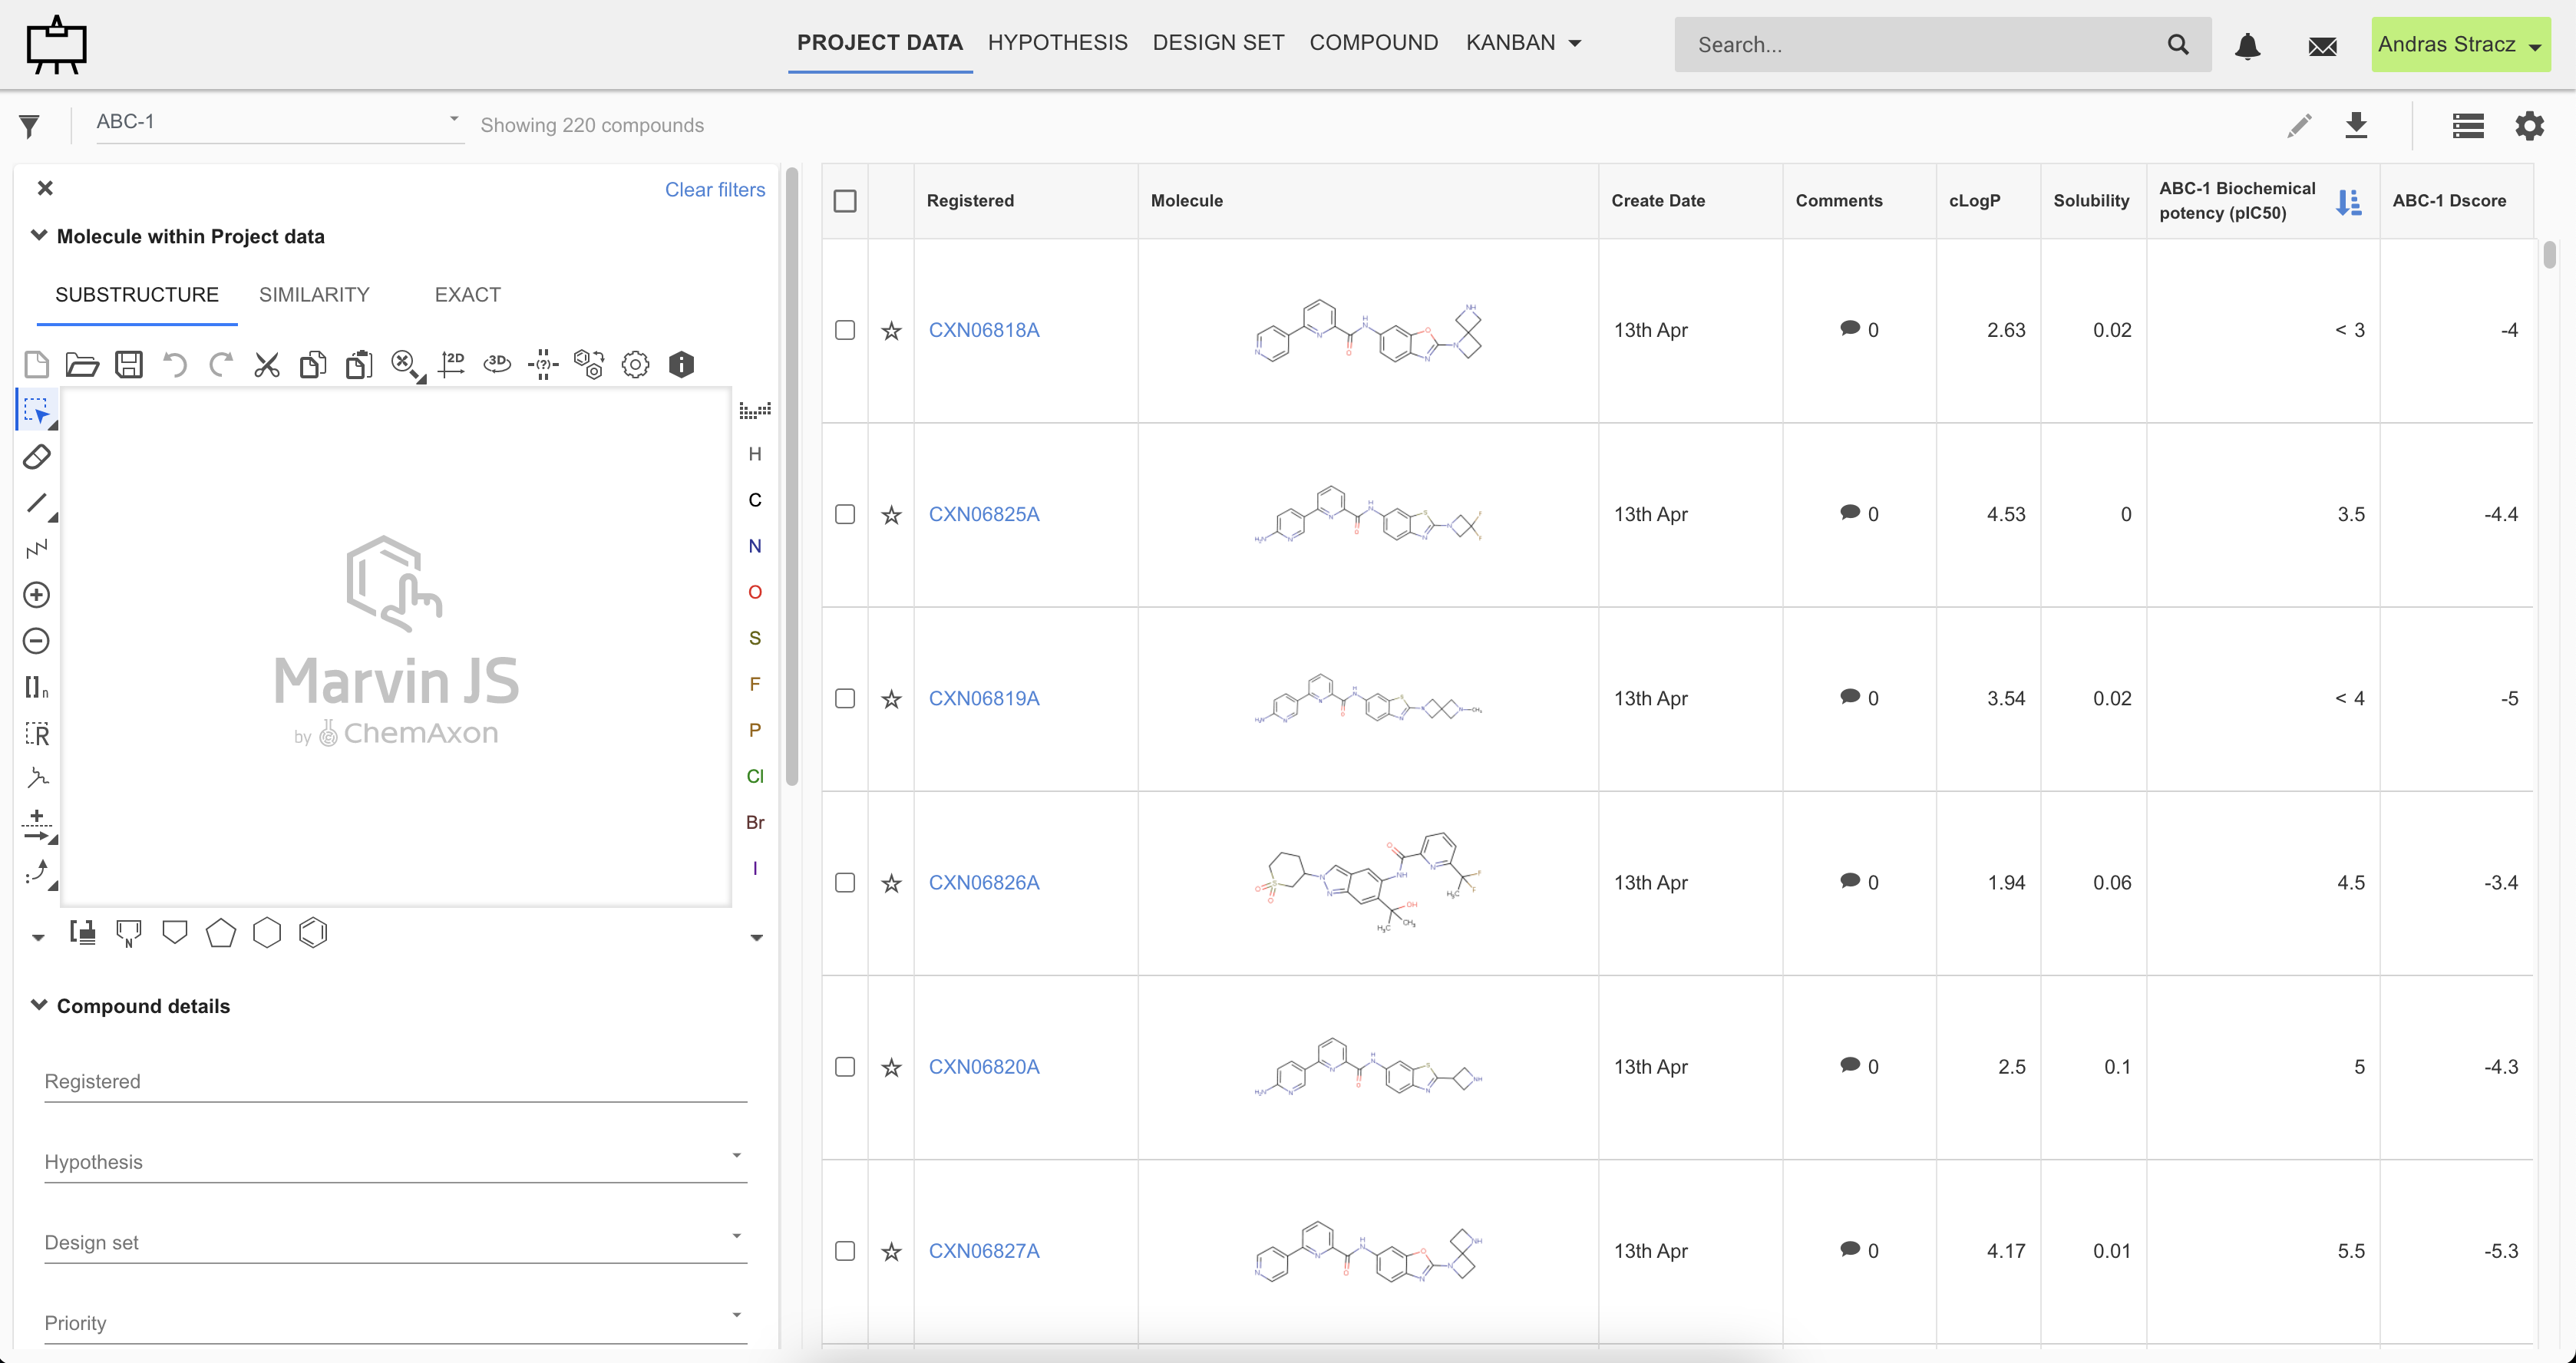Click the filter funnel icon
The width and height of the screenshot is (2576, 1363).
[x=29, y=126]
